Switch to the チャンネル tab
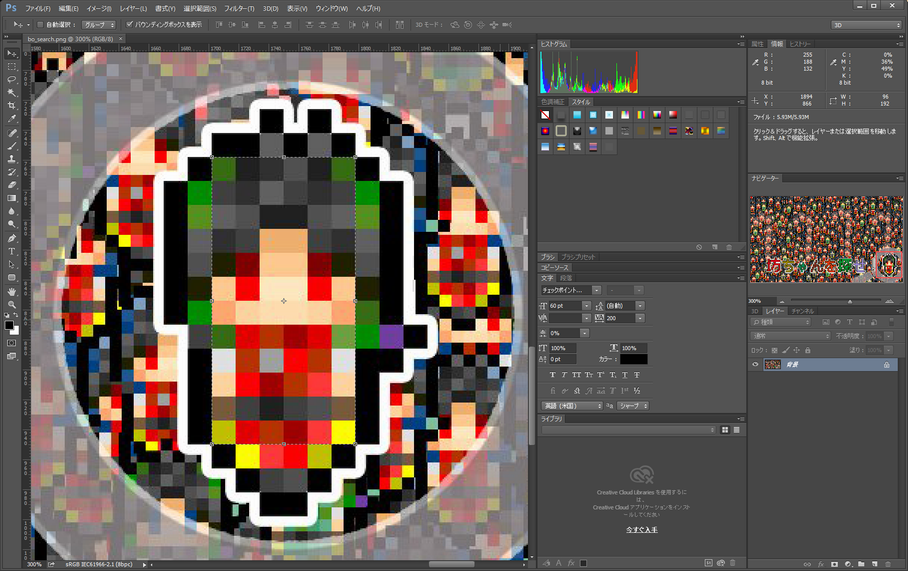The width and height of the screenshot is (908, 571). 802,311
